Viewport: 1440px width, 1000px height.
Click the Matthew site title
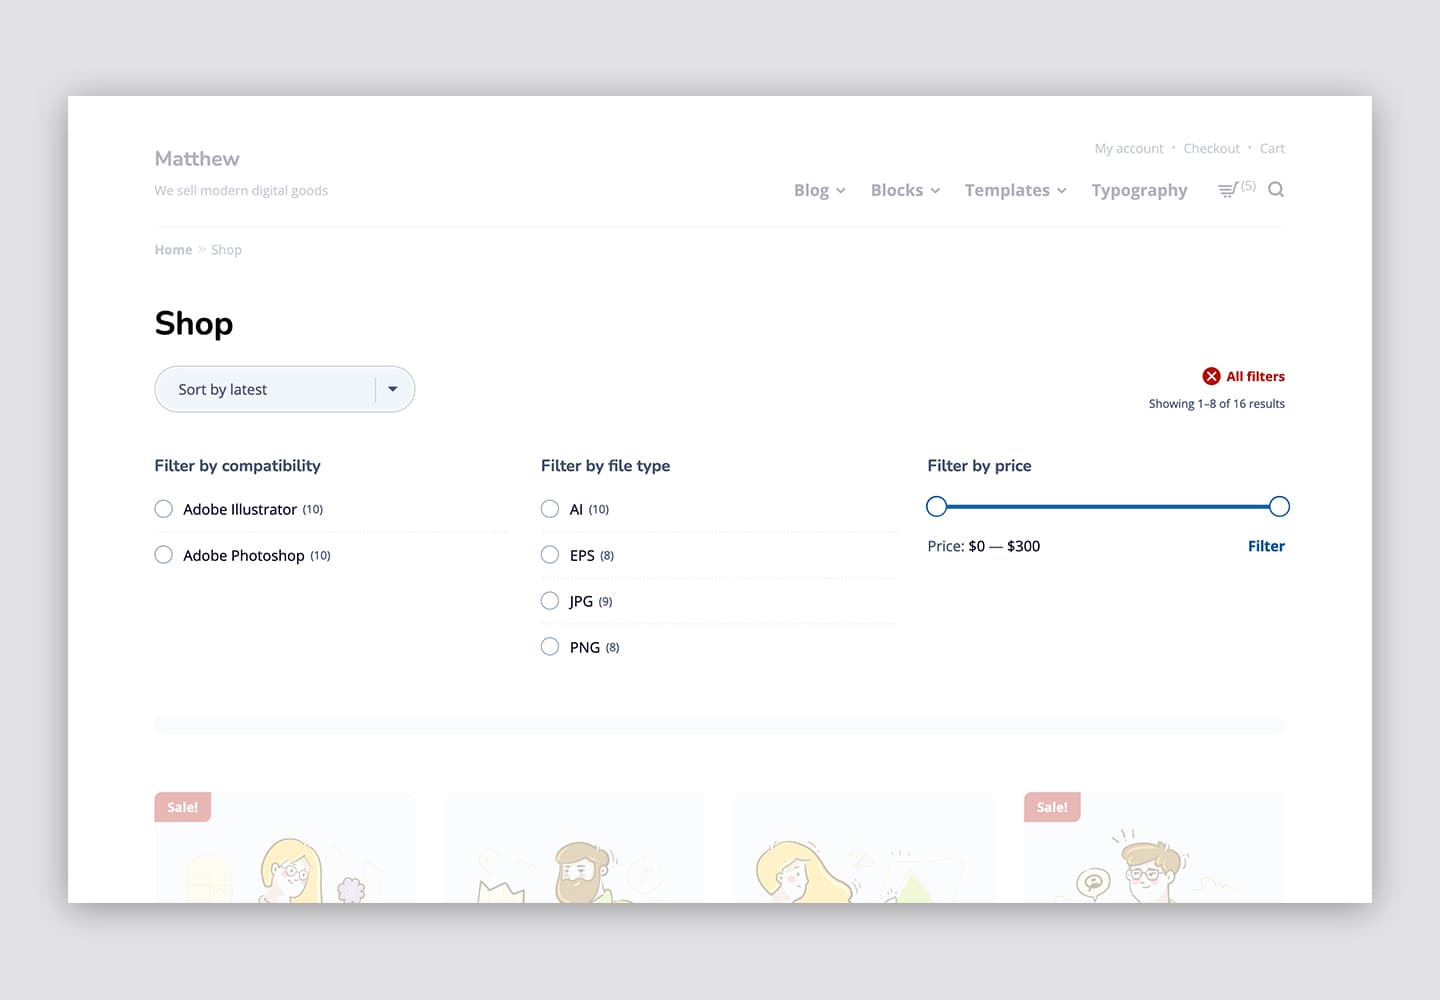(x=197, y=159)
